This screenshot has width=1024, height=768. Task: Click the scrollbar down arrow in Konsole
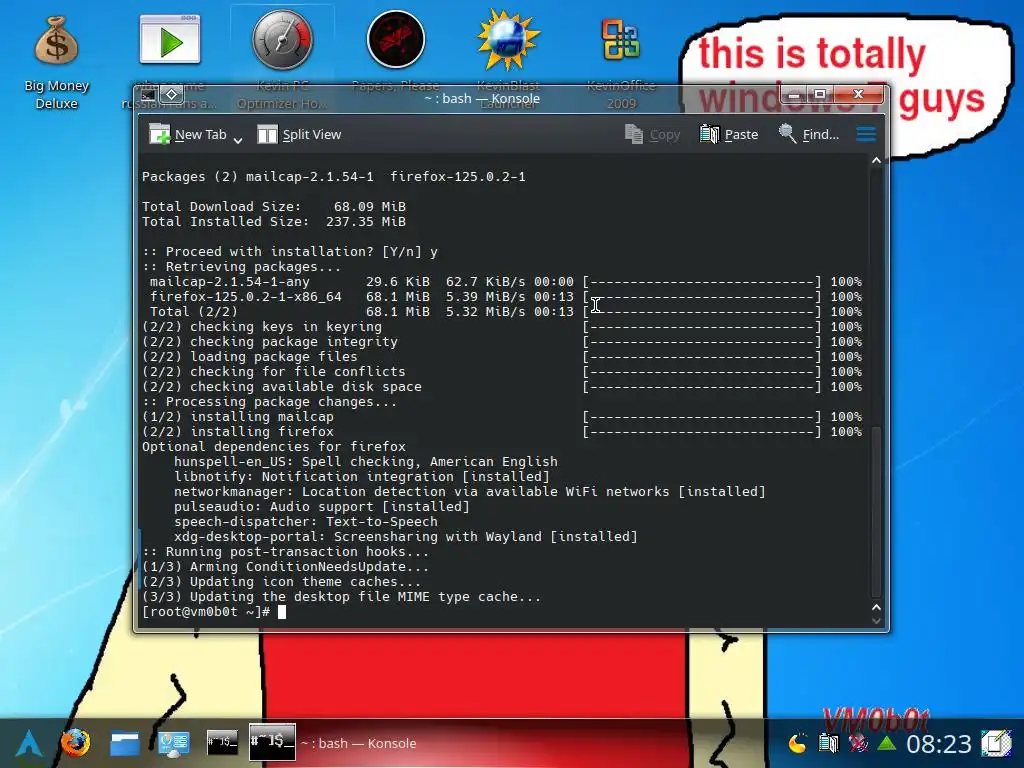pos(876,621)
